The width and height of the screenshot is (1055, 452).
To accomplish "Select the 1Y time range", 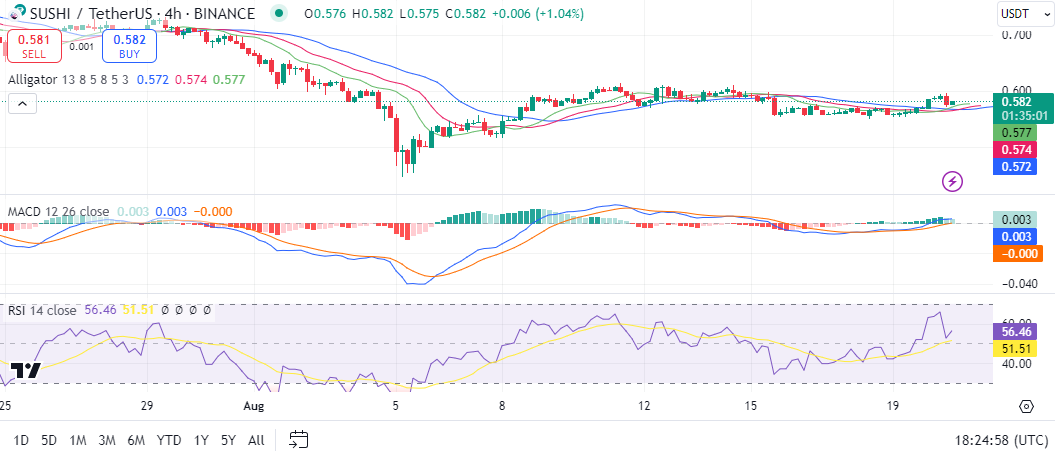I will click(x=201, y=441).
